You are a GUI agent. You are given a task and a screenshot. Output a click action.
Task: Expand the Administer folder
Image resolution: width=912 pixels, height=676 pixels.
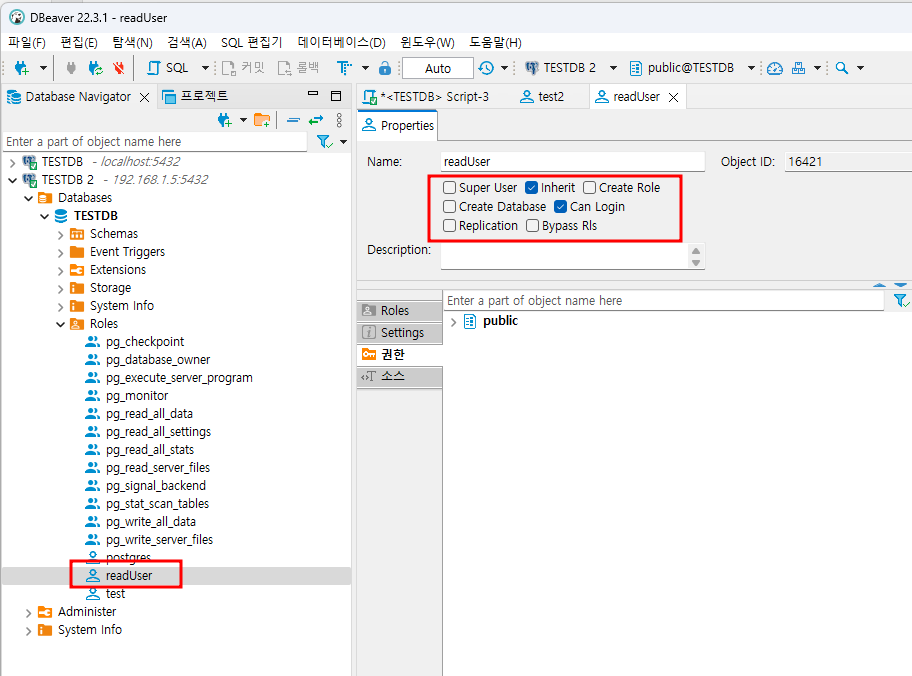[x=28, y=613]
